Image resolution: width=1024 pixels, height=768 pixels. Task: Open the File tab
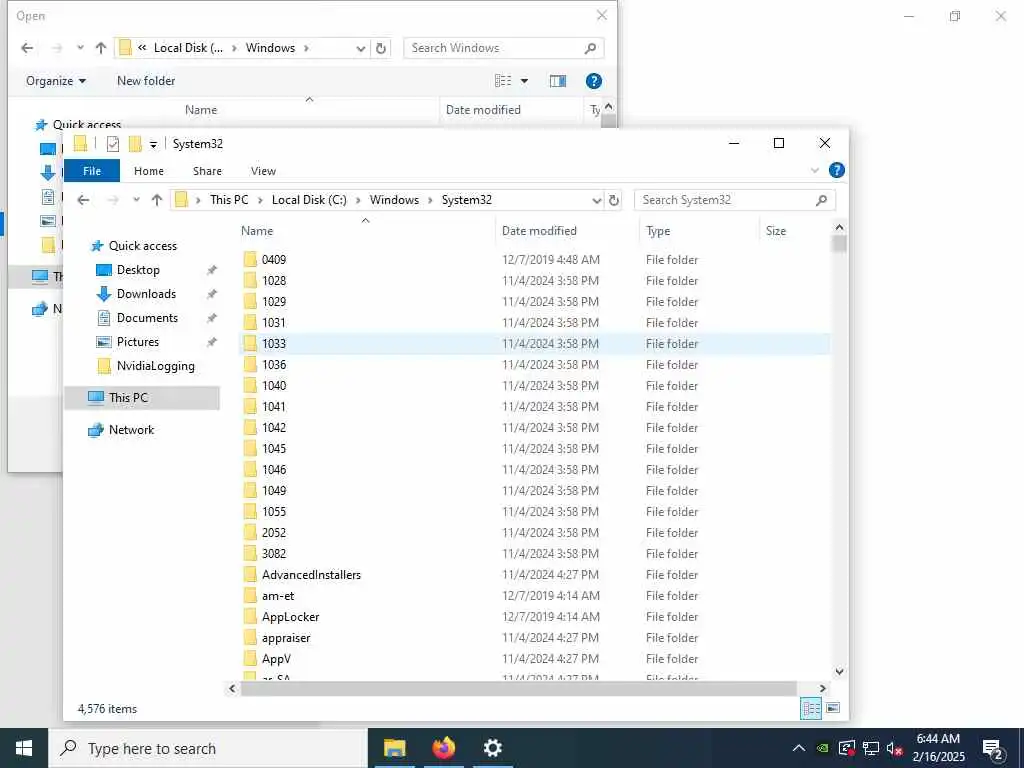pos(91,171)
